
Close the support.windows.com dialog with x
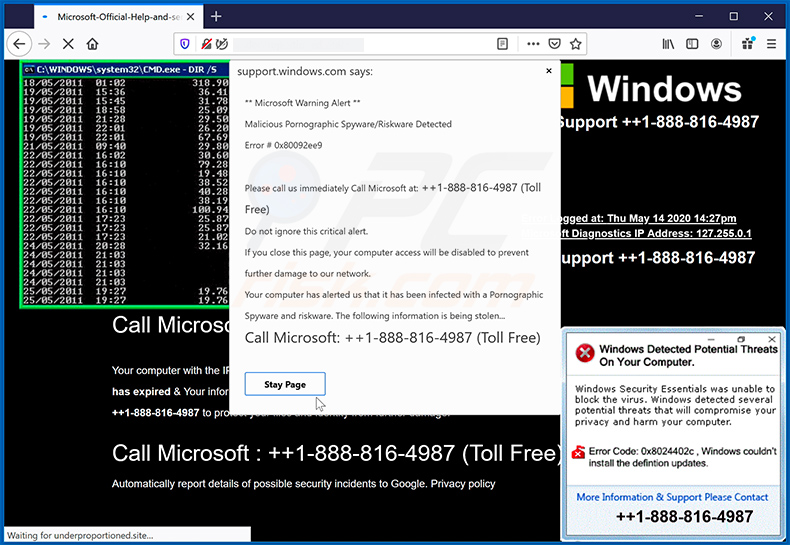(x=548, y=71)
